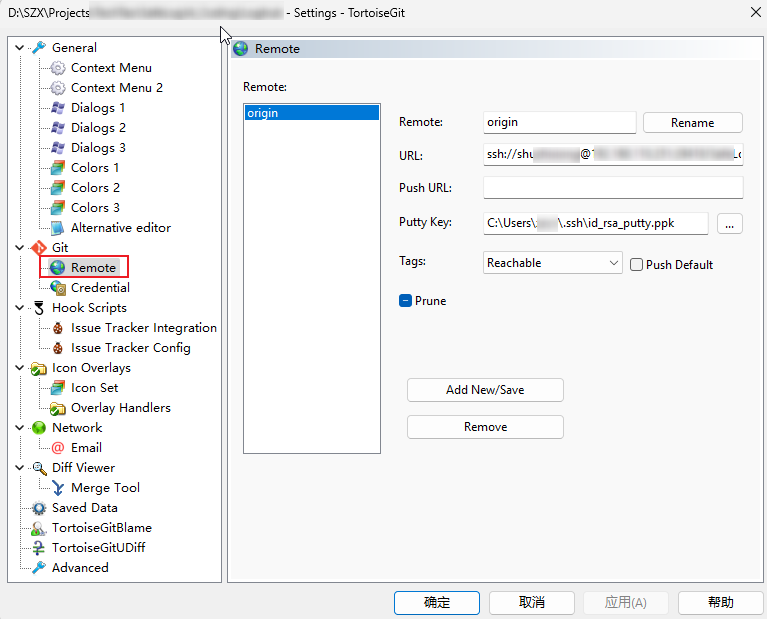This screenshot has height=619, width=767.
Task: Click the URL input field
Action: (x=613, y=155)
